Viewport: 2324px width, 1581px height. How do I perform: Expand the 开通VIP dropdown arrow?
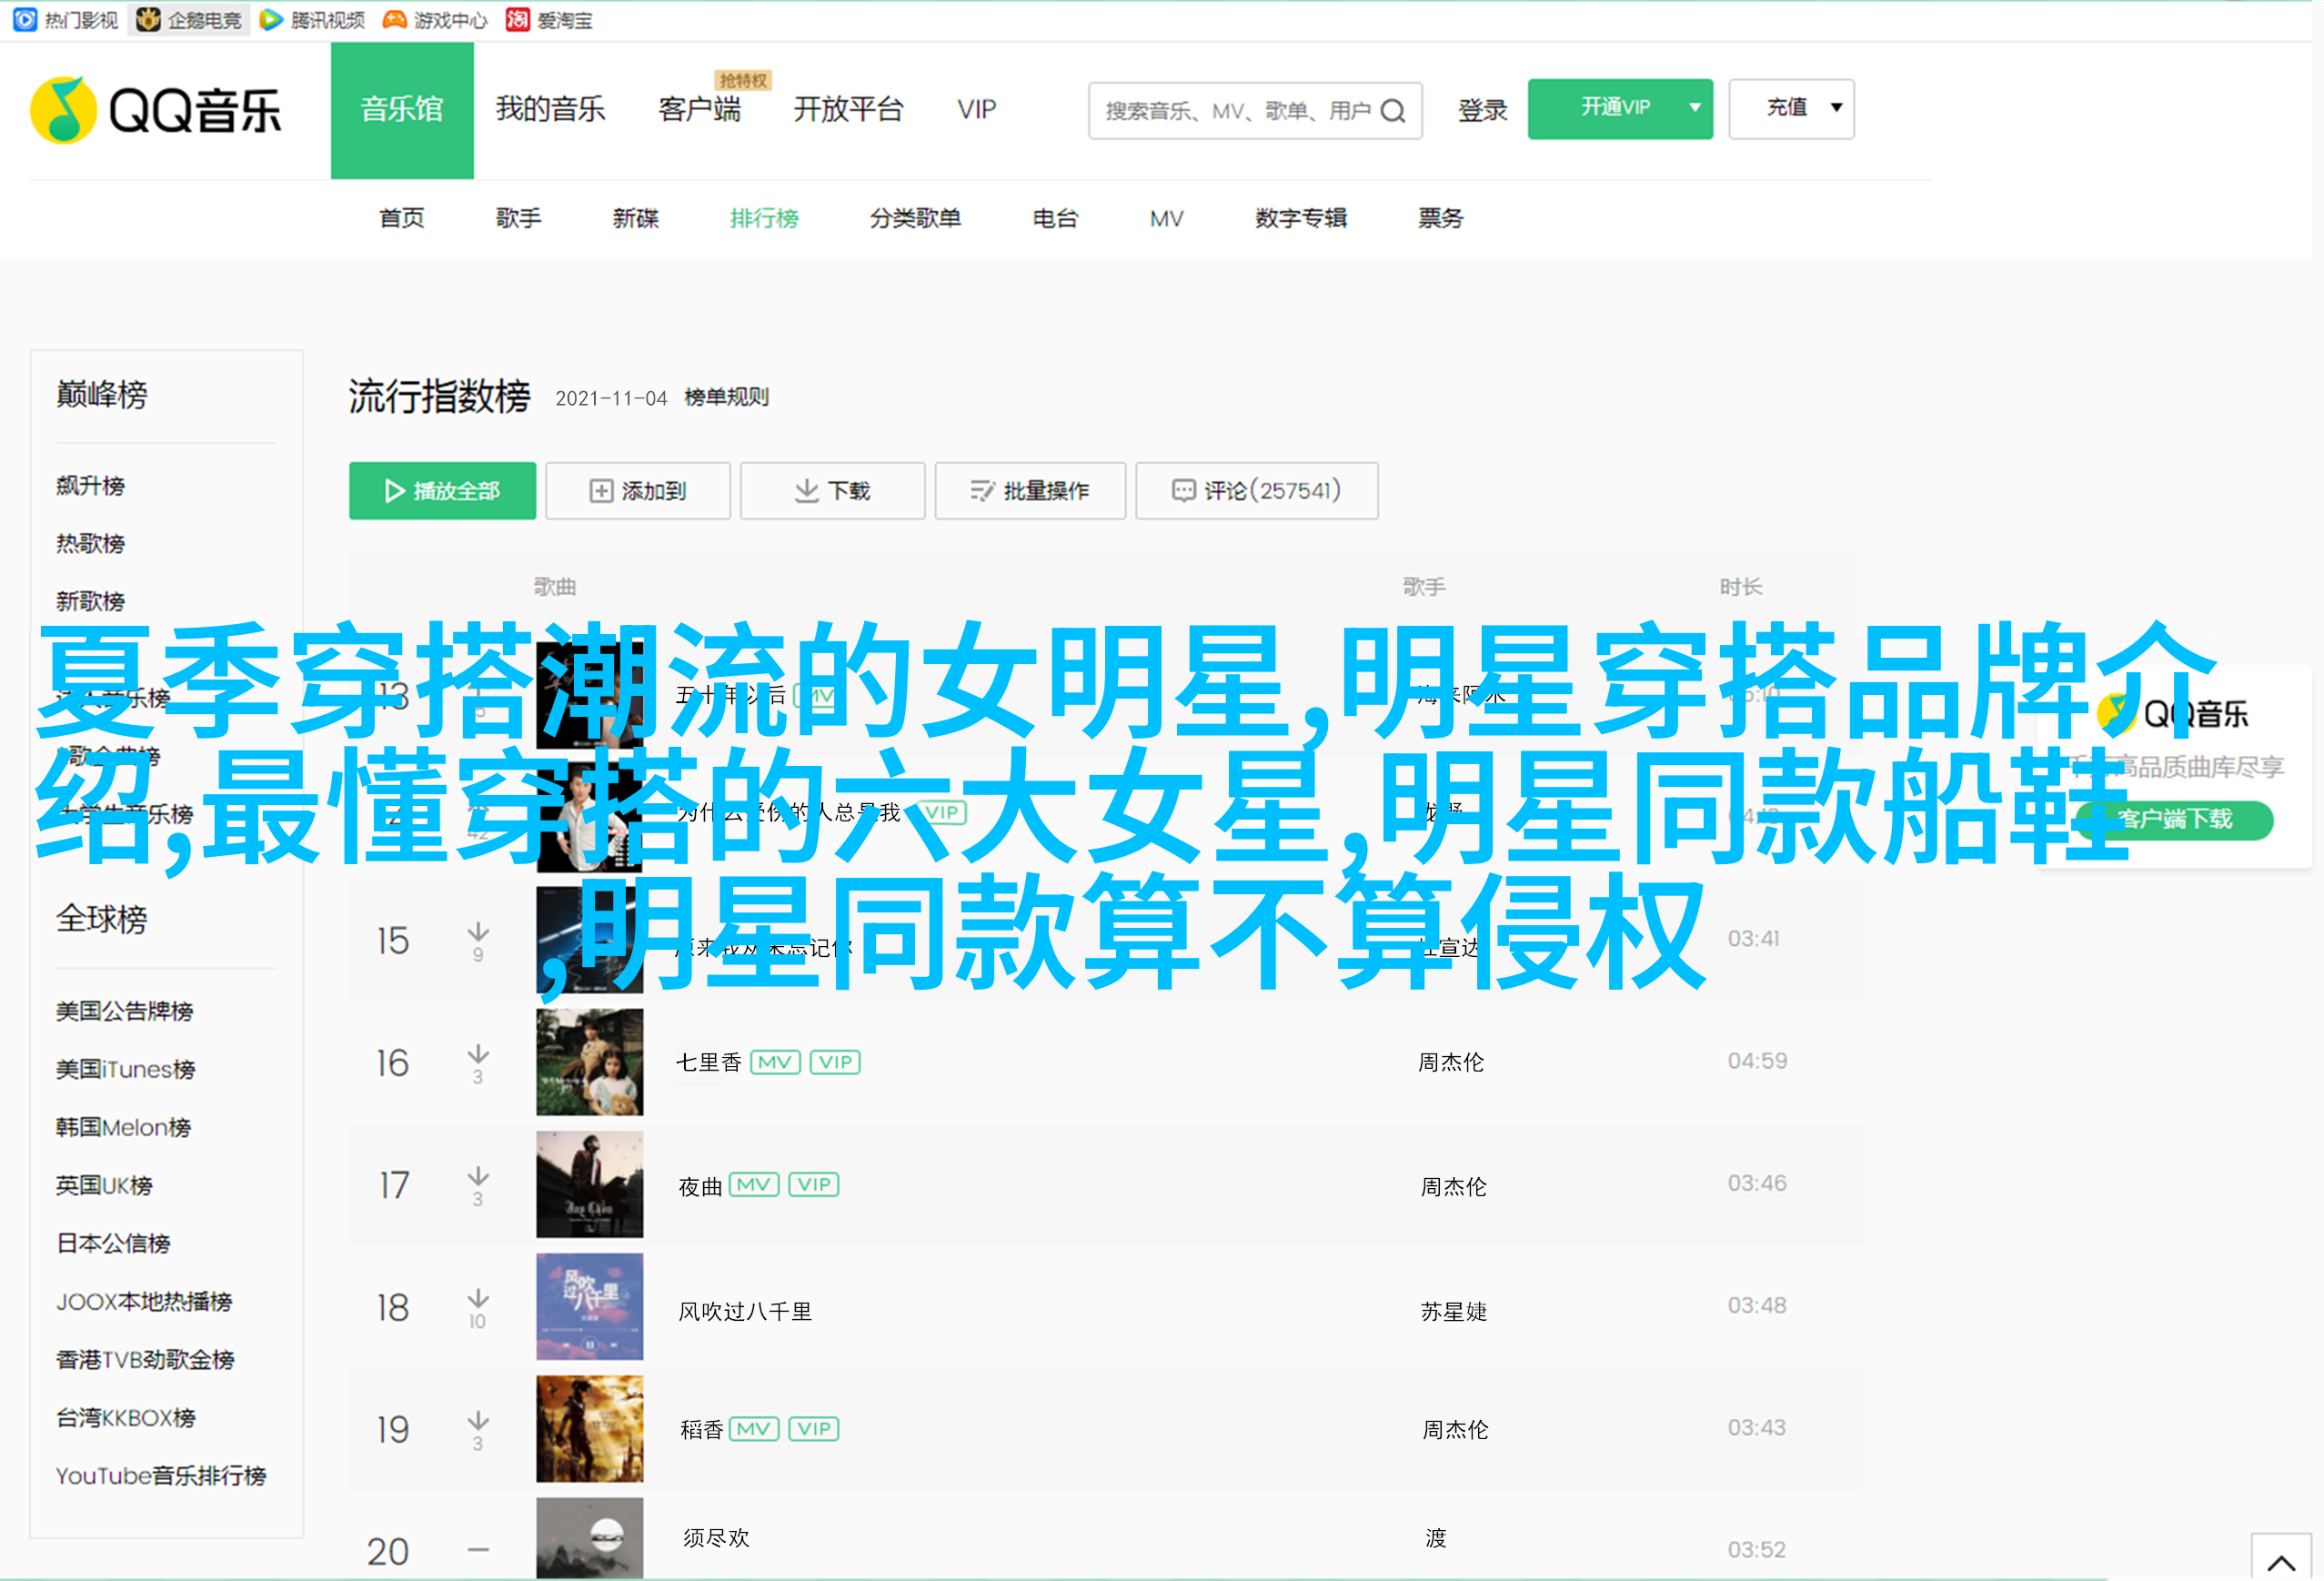pyautogui.click(x=1695, y=108)
